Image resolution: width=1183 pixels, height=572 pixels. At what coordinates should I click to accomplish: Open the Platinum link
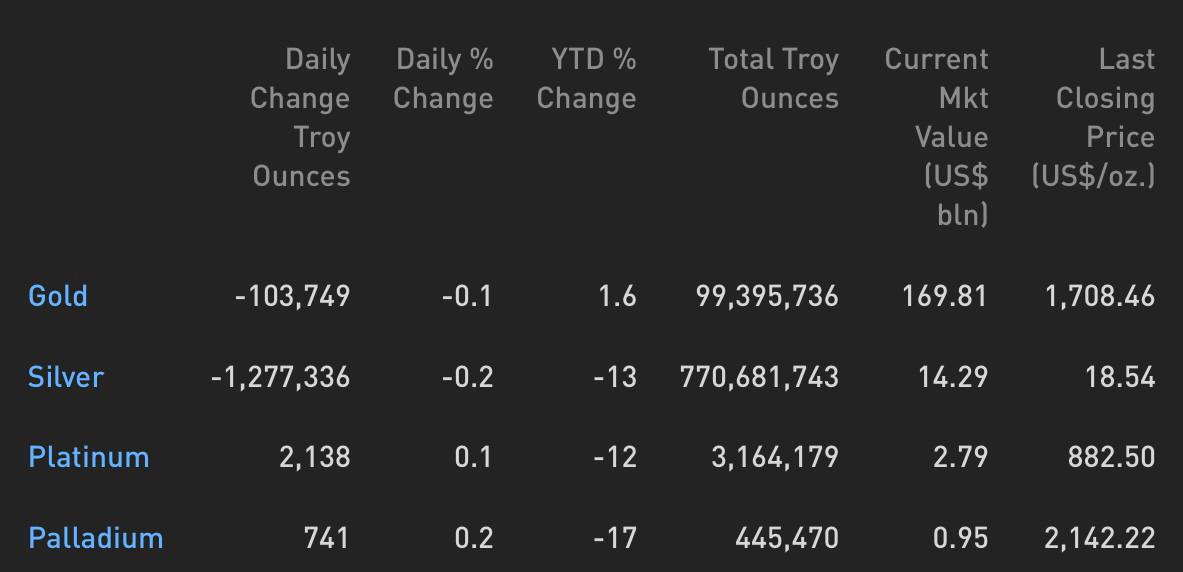point(88,457)
